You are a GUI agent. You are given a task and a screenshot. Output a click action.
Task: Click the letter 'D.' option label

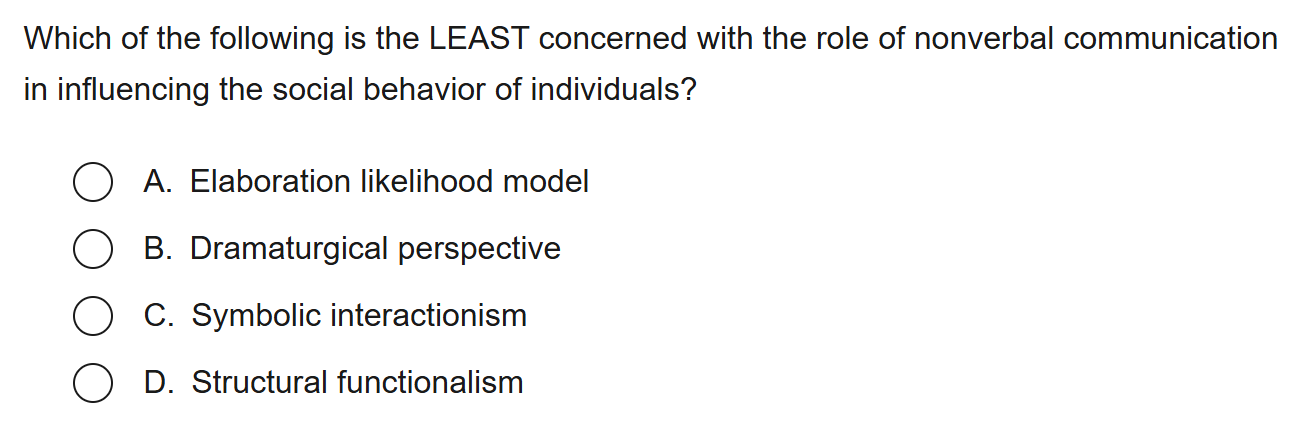click(158, 383)
